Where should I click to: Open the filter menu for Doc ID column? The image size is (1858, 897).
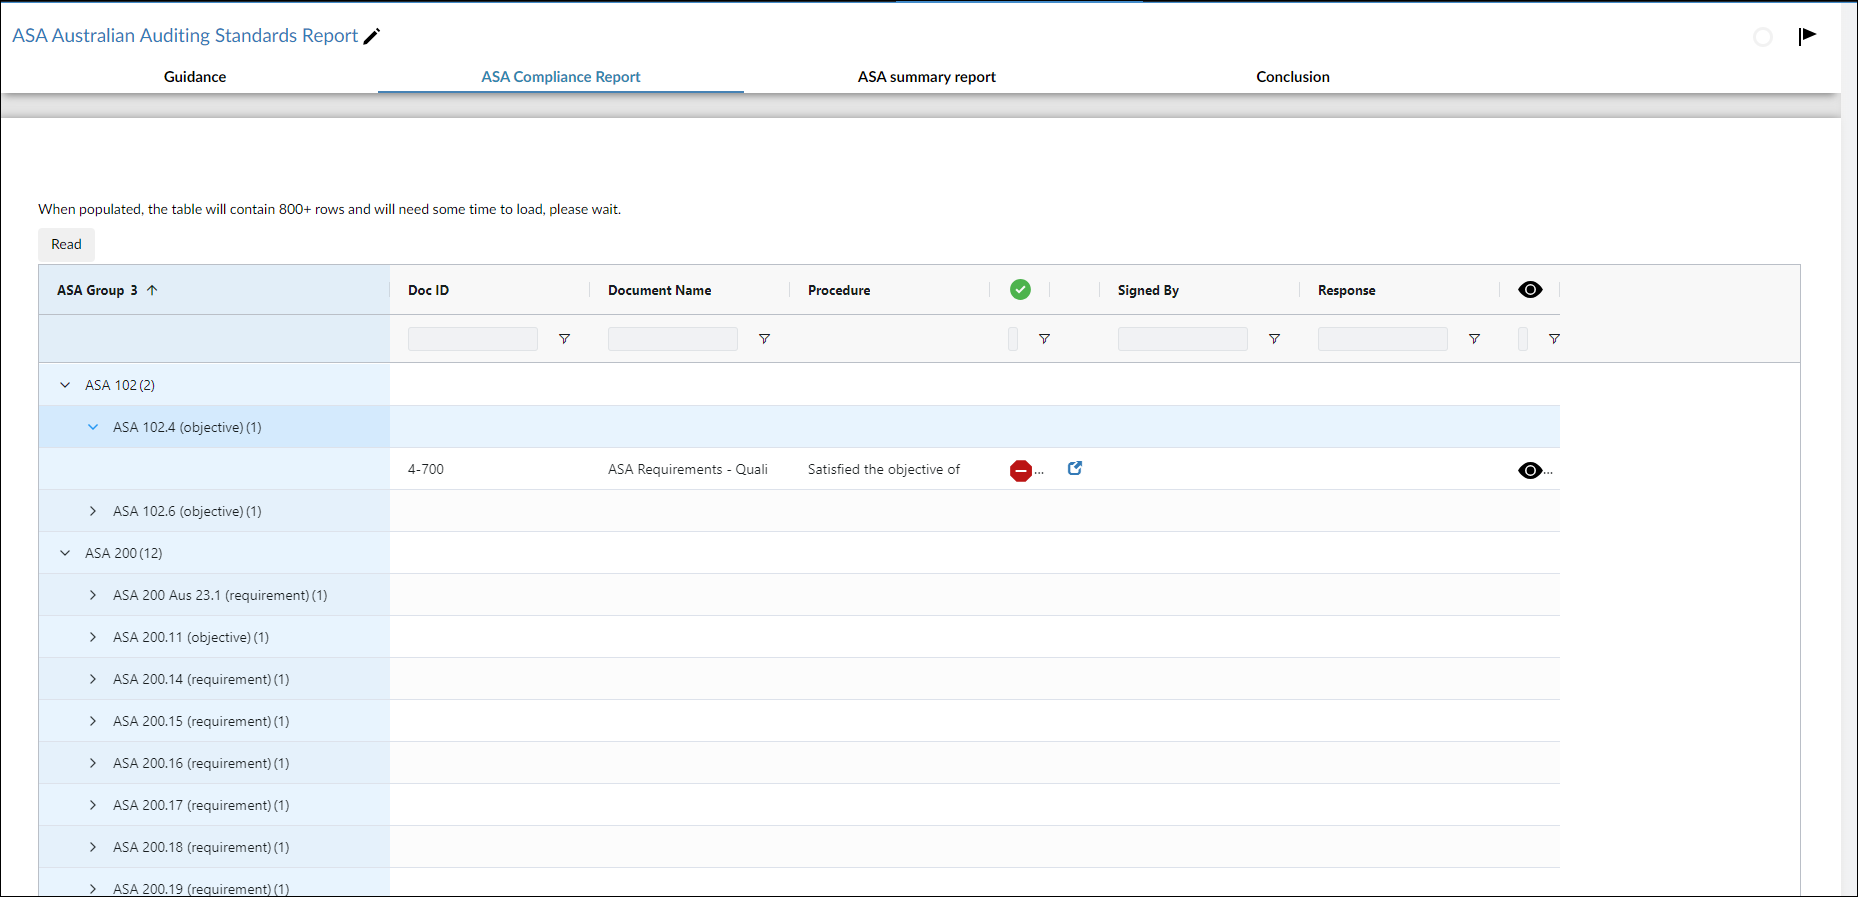(x=564, y=339)
